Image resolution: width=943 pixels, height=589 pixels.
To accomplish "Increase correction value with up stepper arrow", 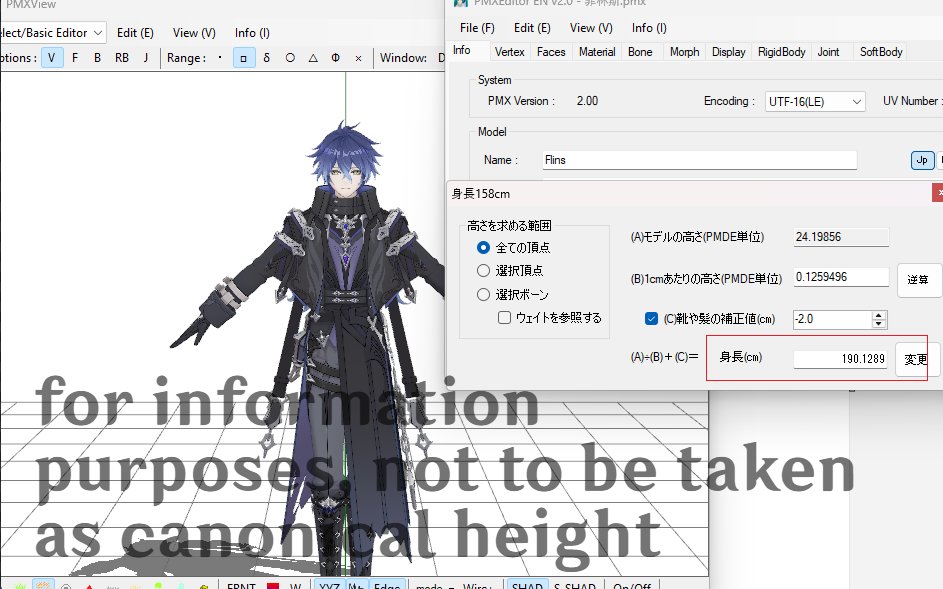I will tap(879, 315).
